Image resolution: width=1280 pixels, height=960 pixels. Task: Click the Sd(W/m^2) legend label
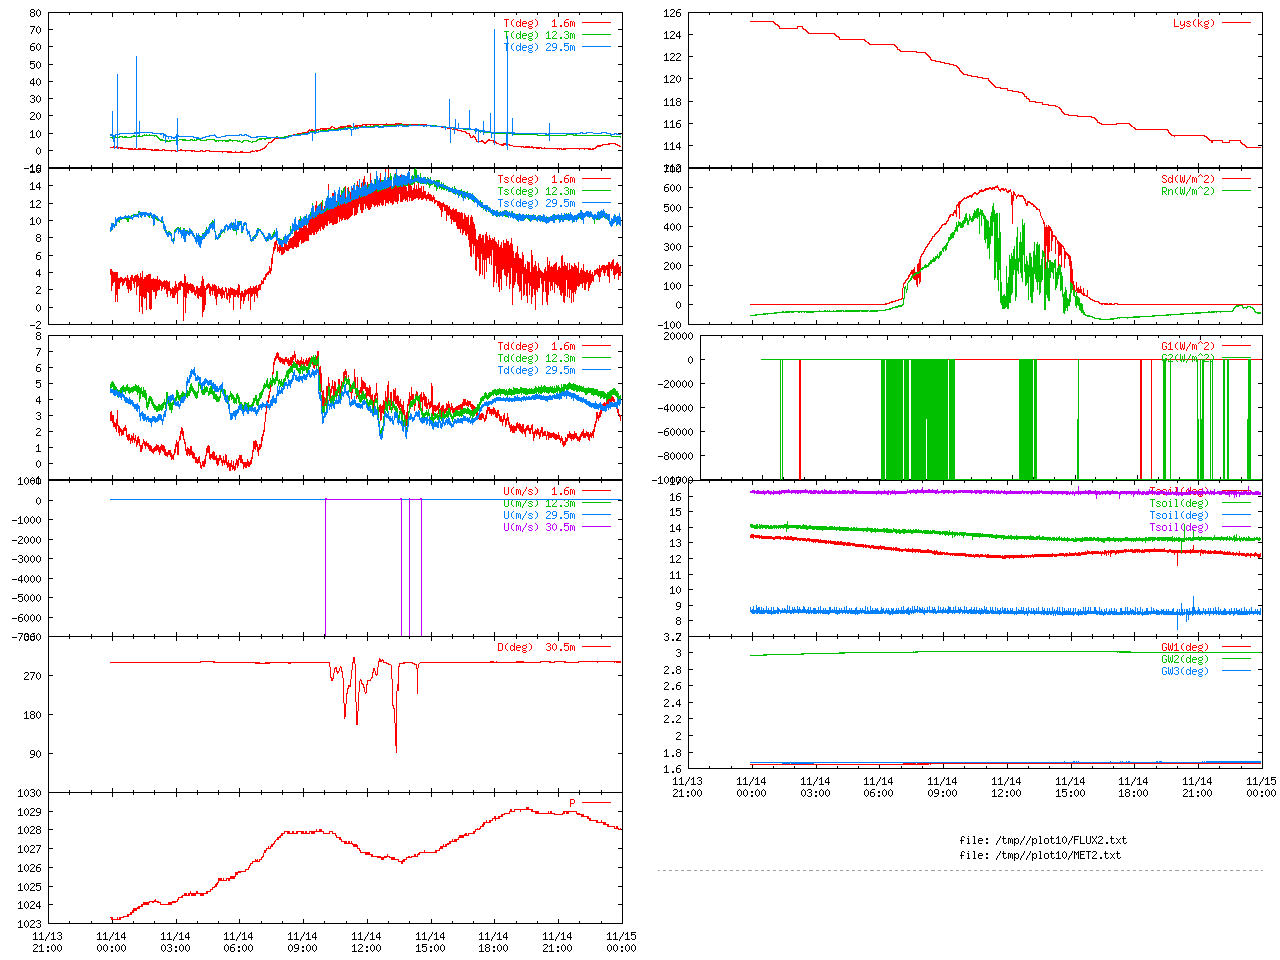click(1188, 179)
